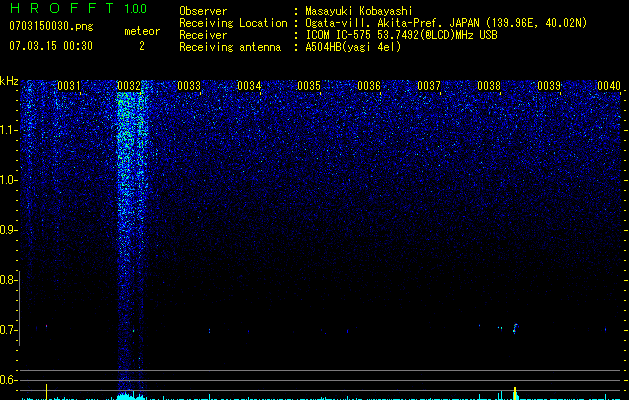Click the kHz axis unit label
Screen dimensions: 629x400
9,81
